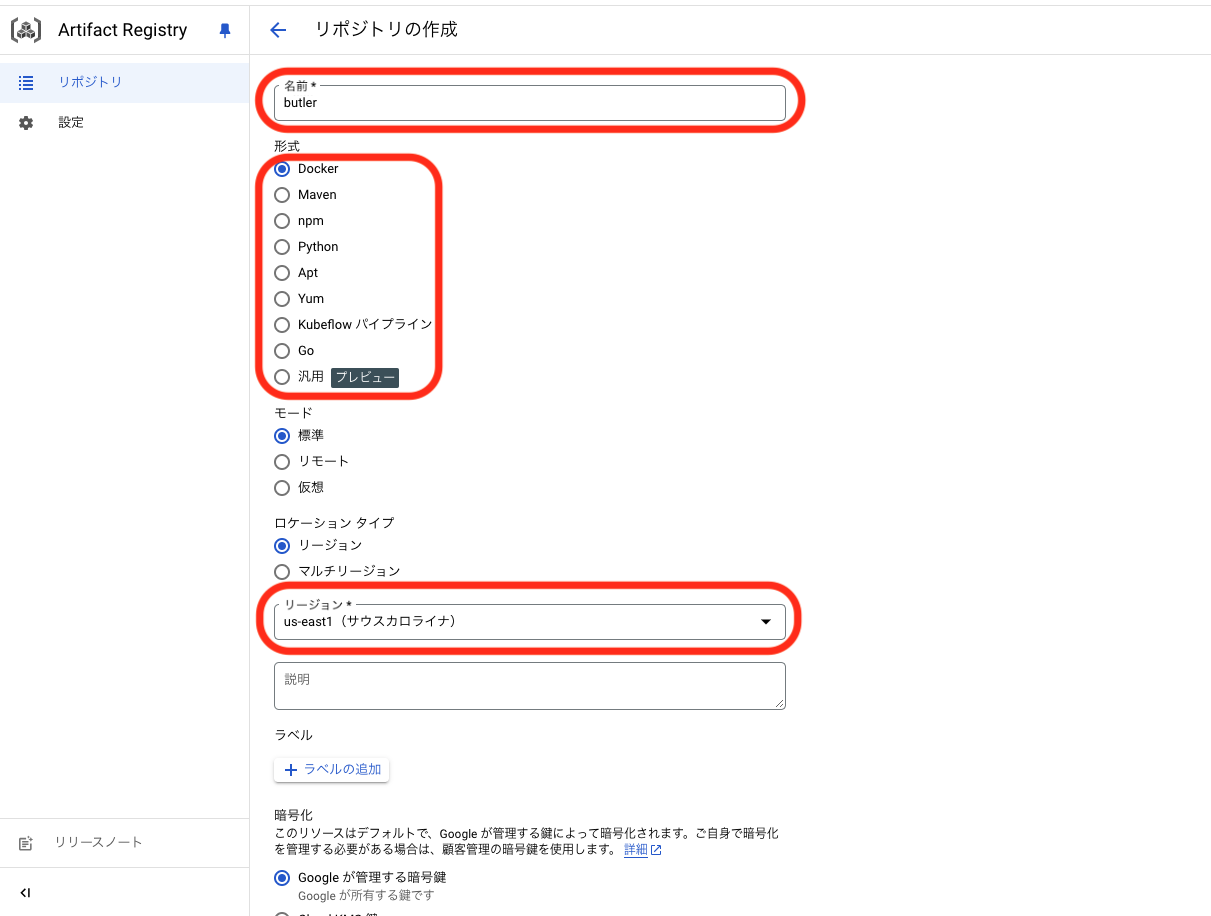Screen dimensions: 1211x916
Task: Click the Artifact Registry logo icon
Action: tap(25, 29)
